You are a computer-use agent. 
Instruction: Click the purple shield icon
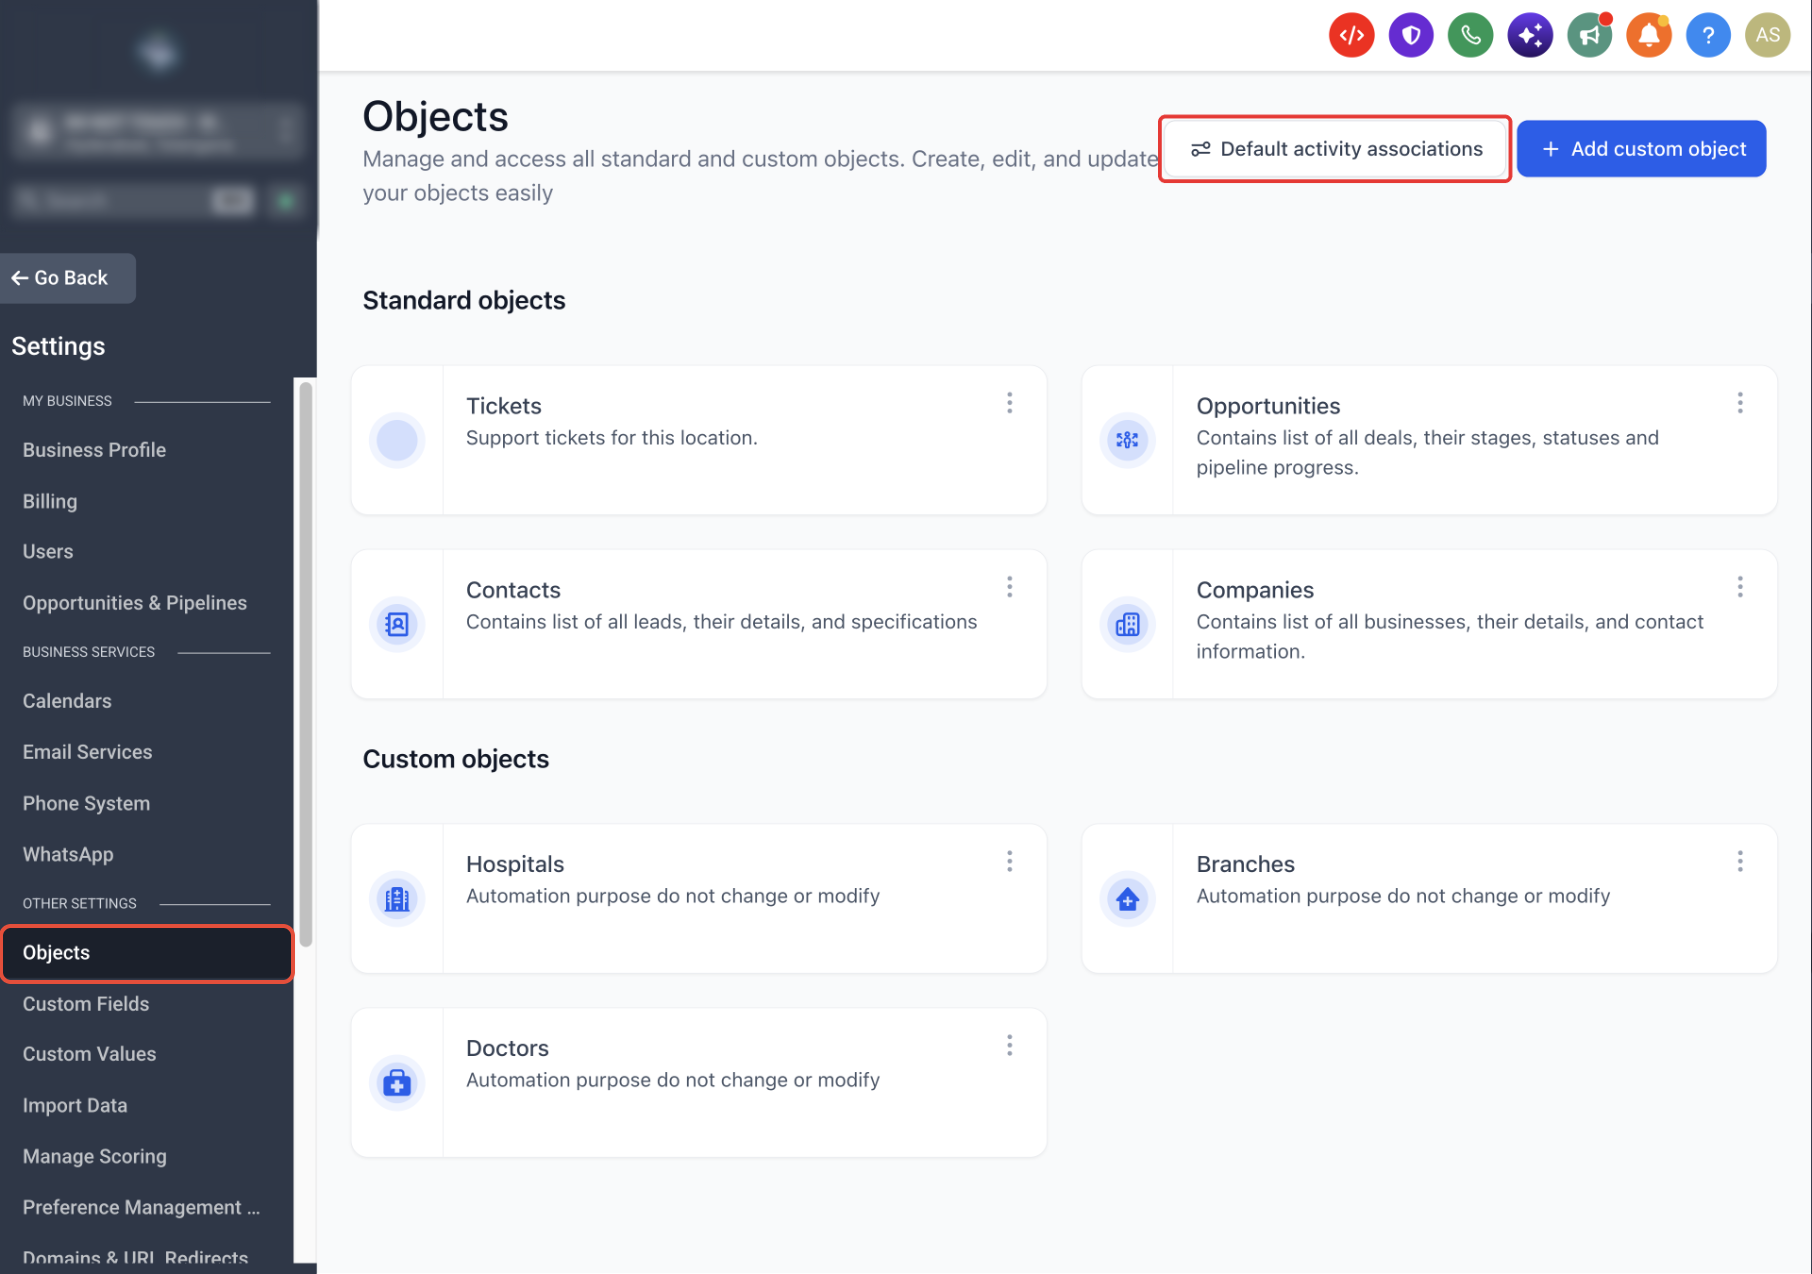click(x=1411, y=36)
